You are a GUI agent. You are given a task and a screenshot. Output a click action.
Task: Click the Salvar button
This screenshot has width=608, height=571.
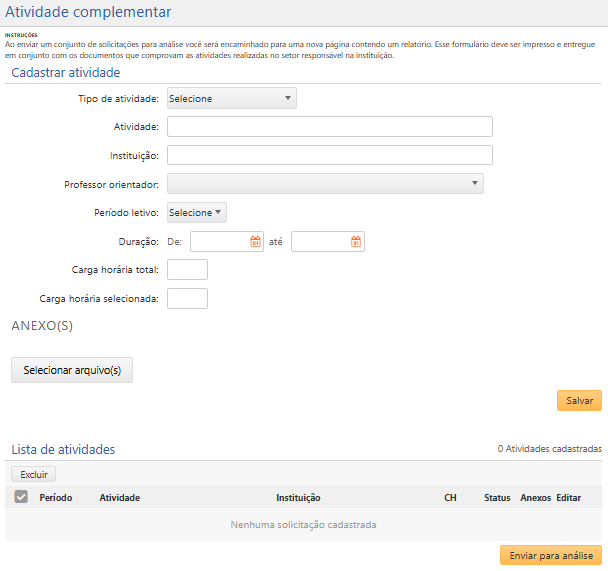pyautogui.click(x=579, y=400)
